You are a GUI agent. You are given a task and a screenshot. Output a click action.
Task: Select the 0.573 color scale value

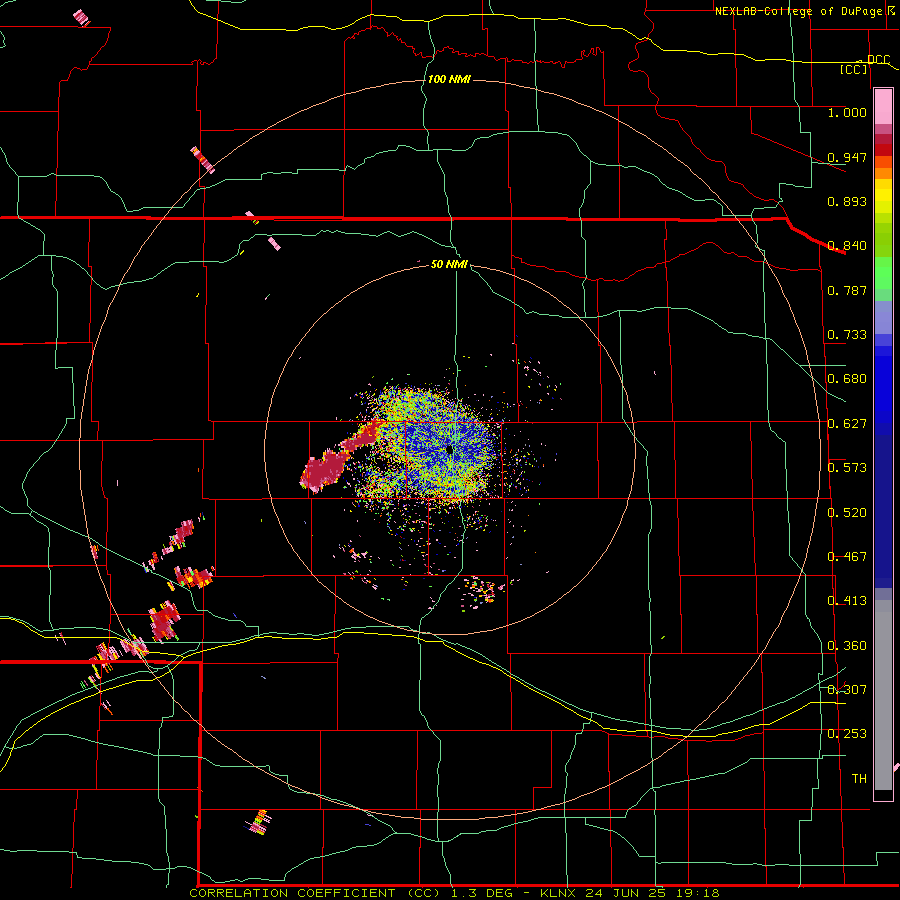(847, 468)
